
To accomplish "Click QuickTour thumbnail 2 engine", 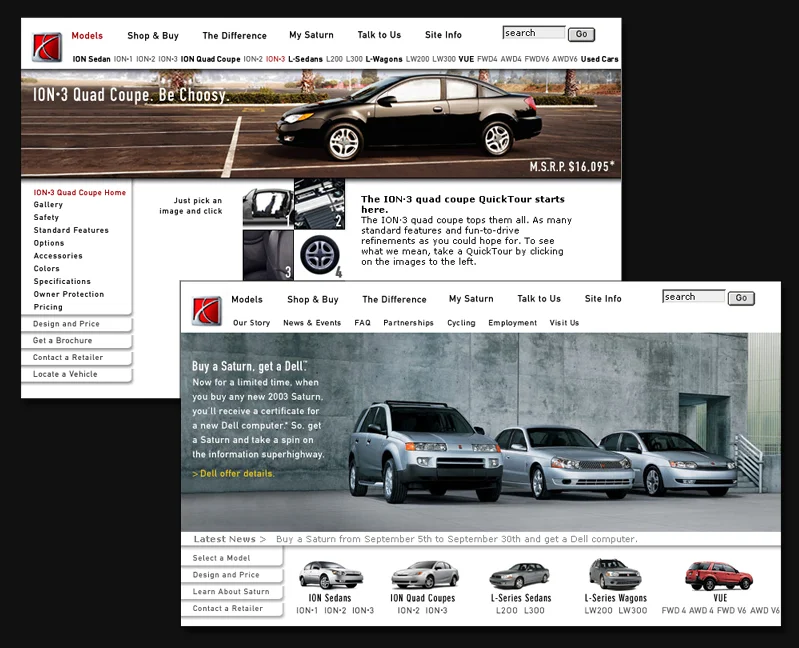I will pyautogui.click(x=319, y=204).
